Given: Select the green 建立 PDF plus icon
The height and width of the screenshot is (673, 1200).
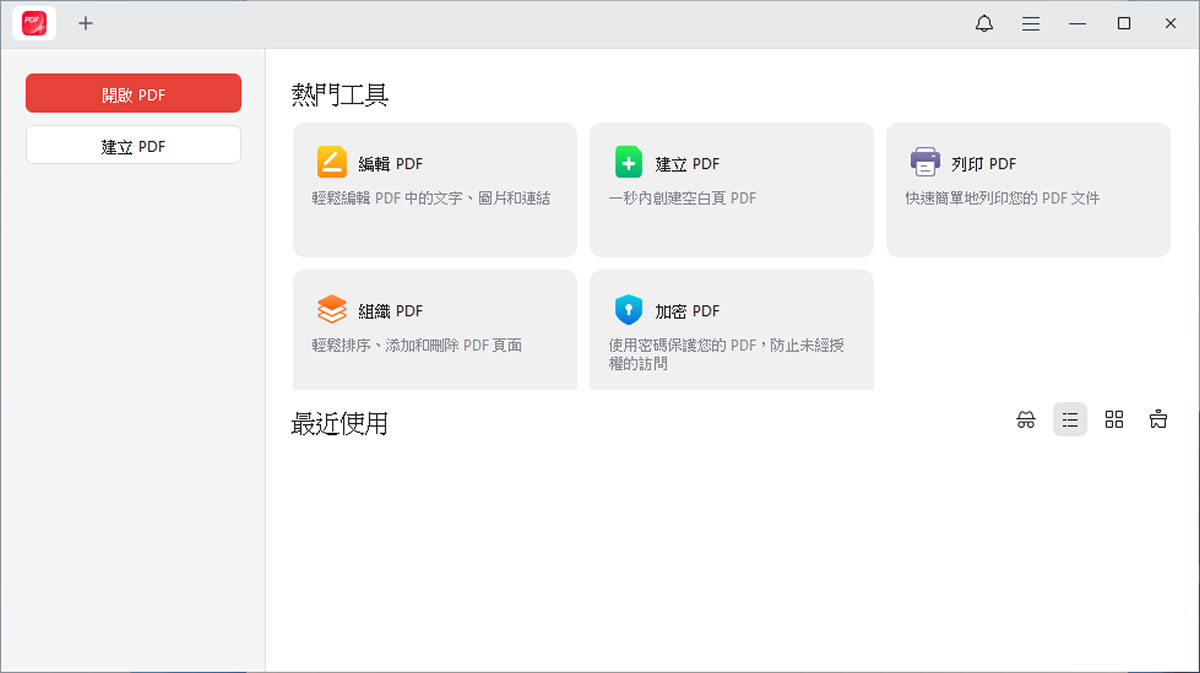Looking at the screenshot, I should [x=628, y=162].
